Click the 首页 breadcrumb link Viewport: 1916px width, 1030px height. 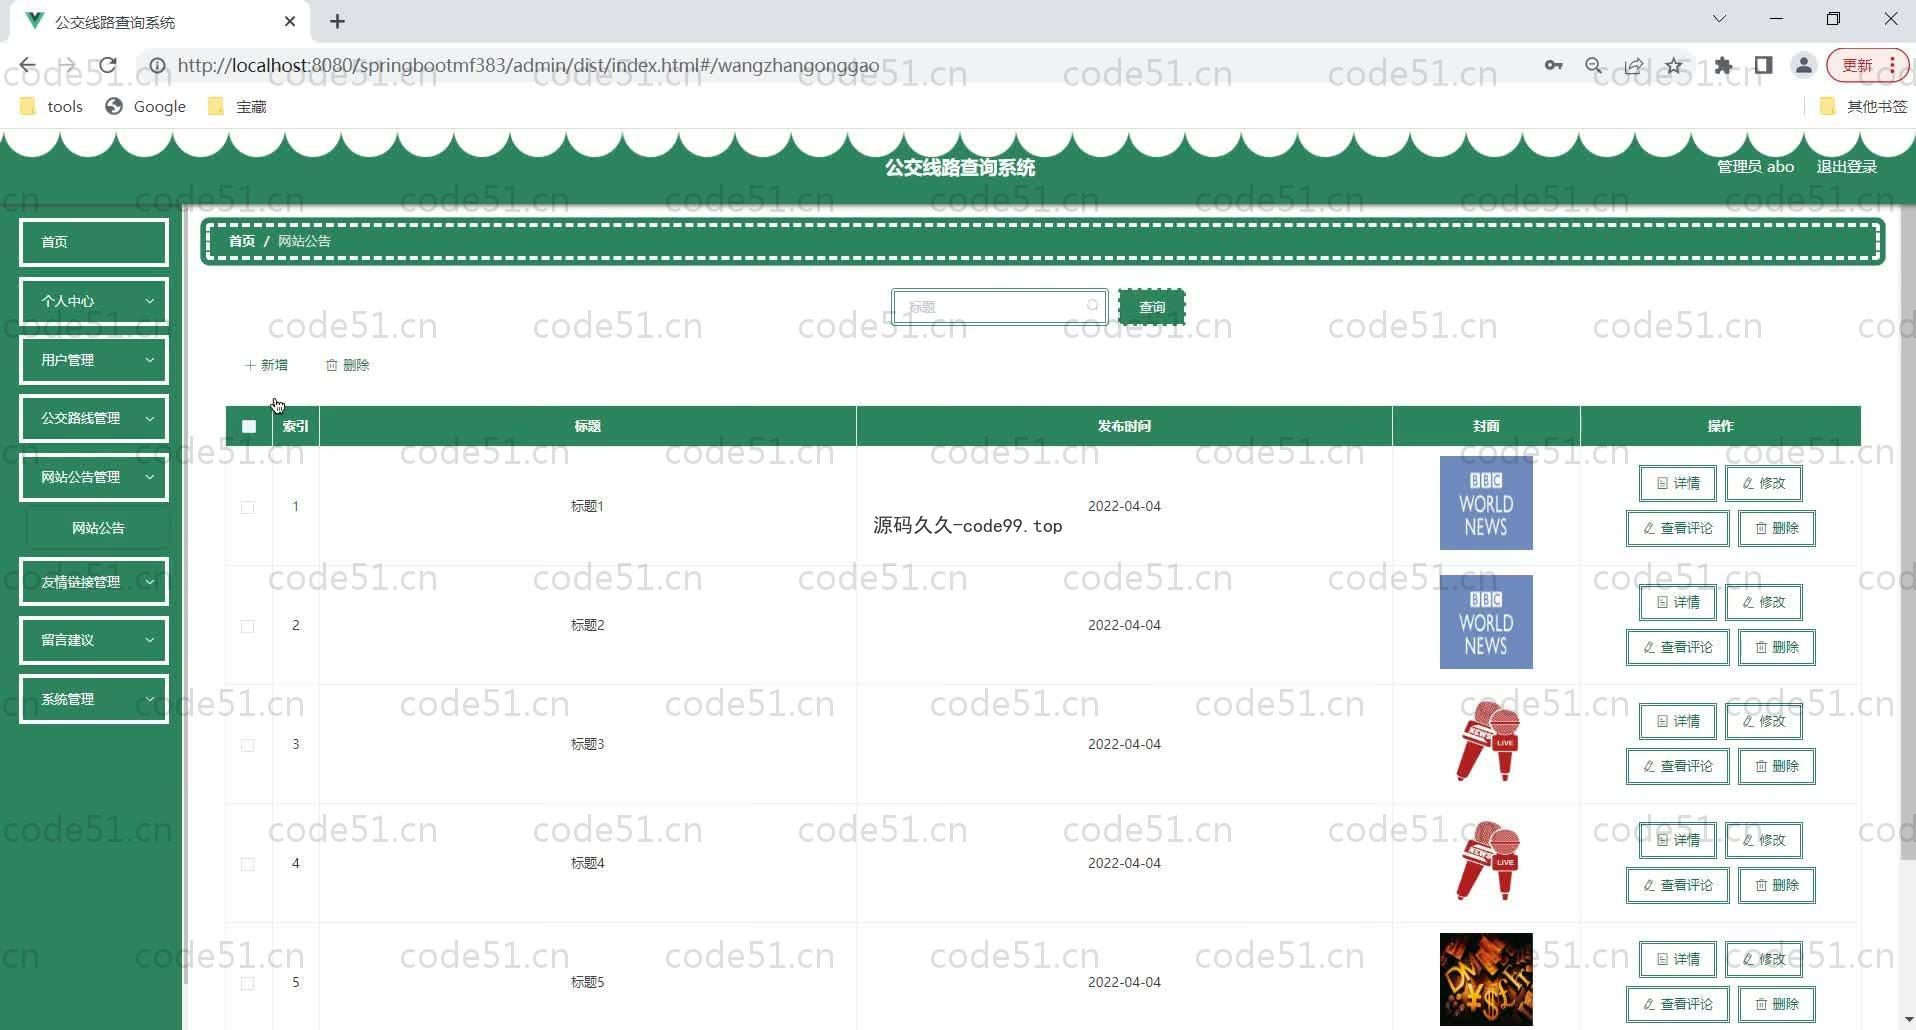tap(242, 241)
